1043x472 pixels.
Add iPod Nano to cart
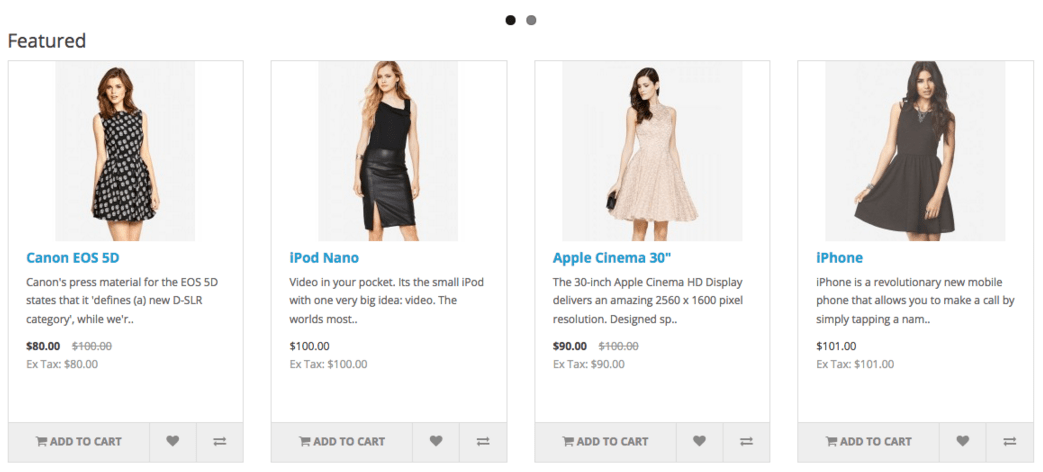pos(342,441)
